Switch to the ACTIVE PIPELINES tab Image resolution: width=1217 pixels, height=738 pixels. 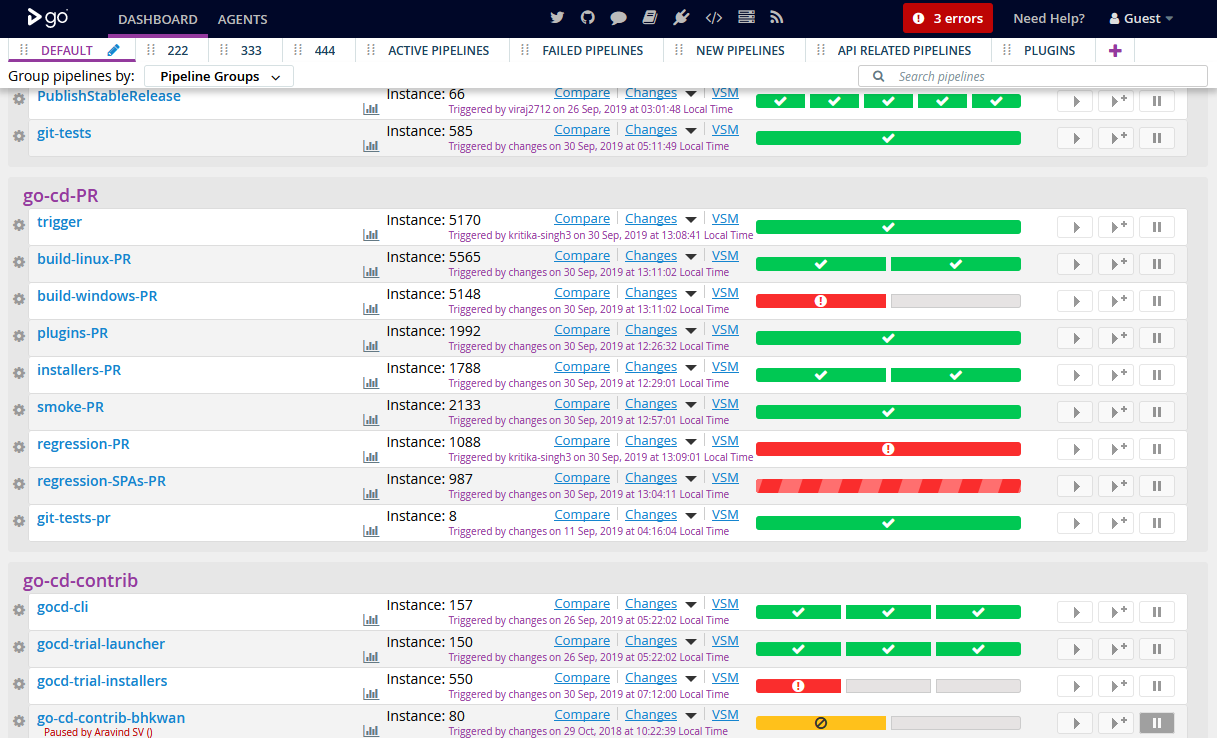coord(438,50)
